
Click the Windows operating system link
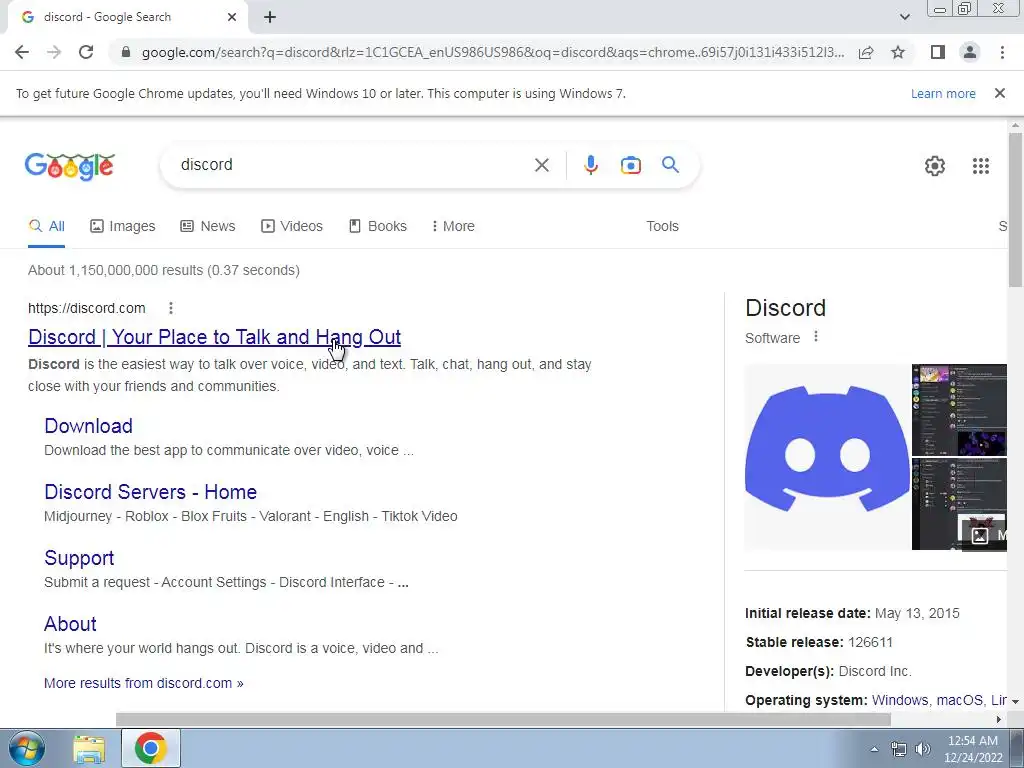pos(900,700)
